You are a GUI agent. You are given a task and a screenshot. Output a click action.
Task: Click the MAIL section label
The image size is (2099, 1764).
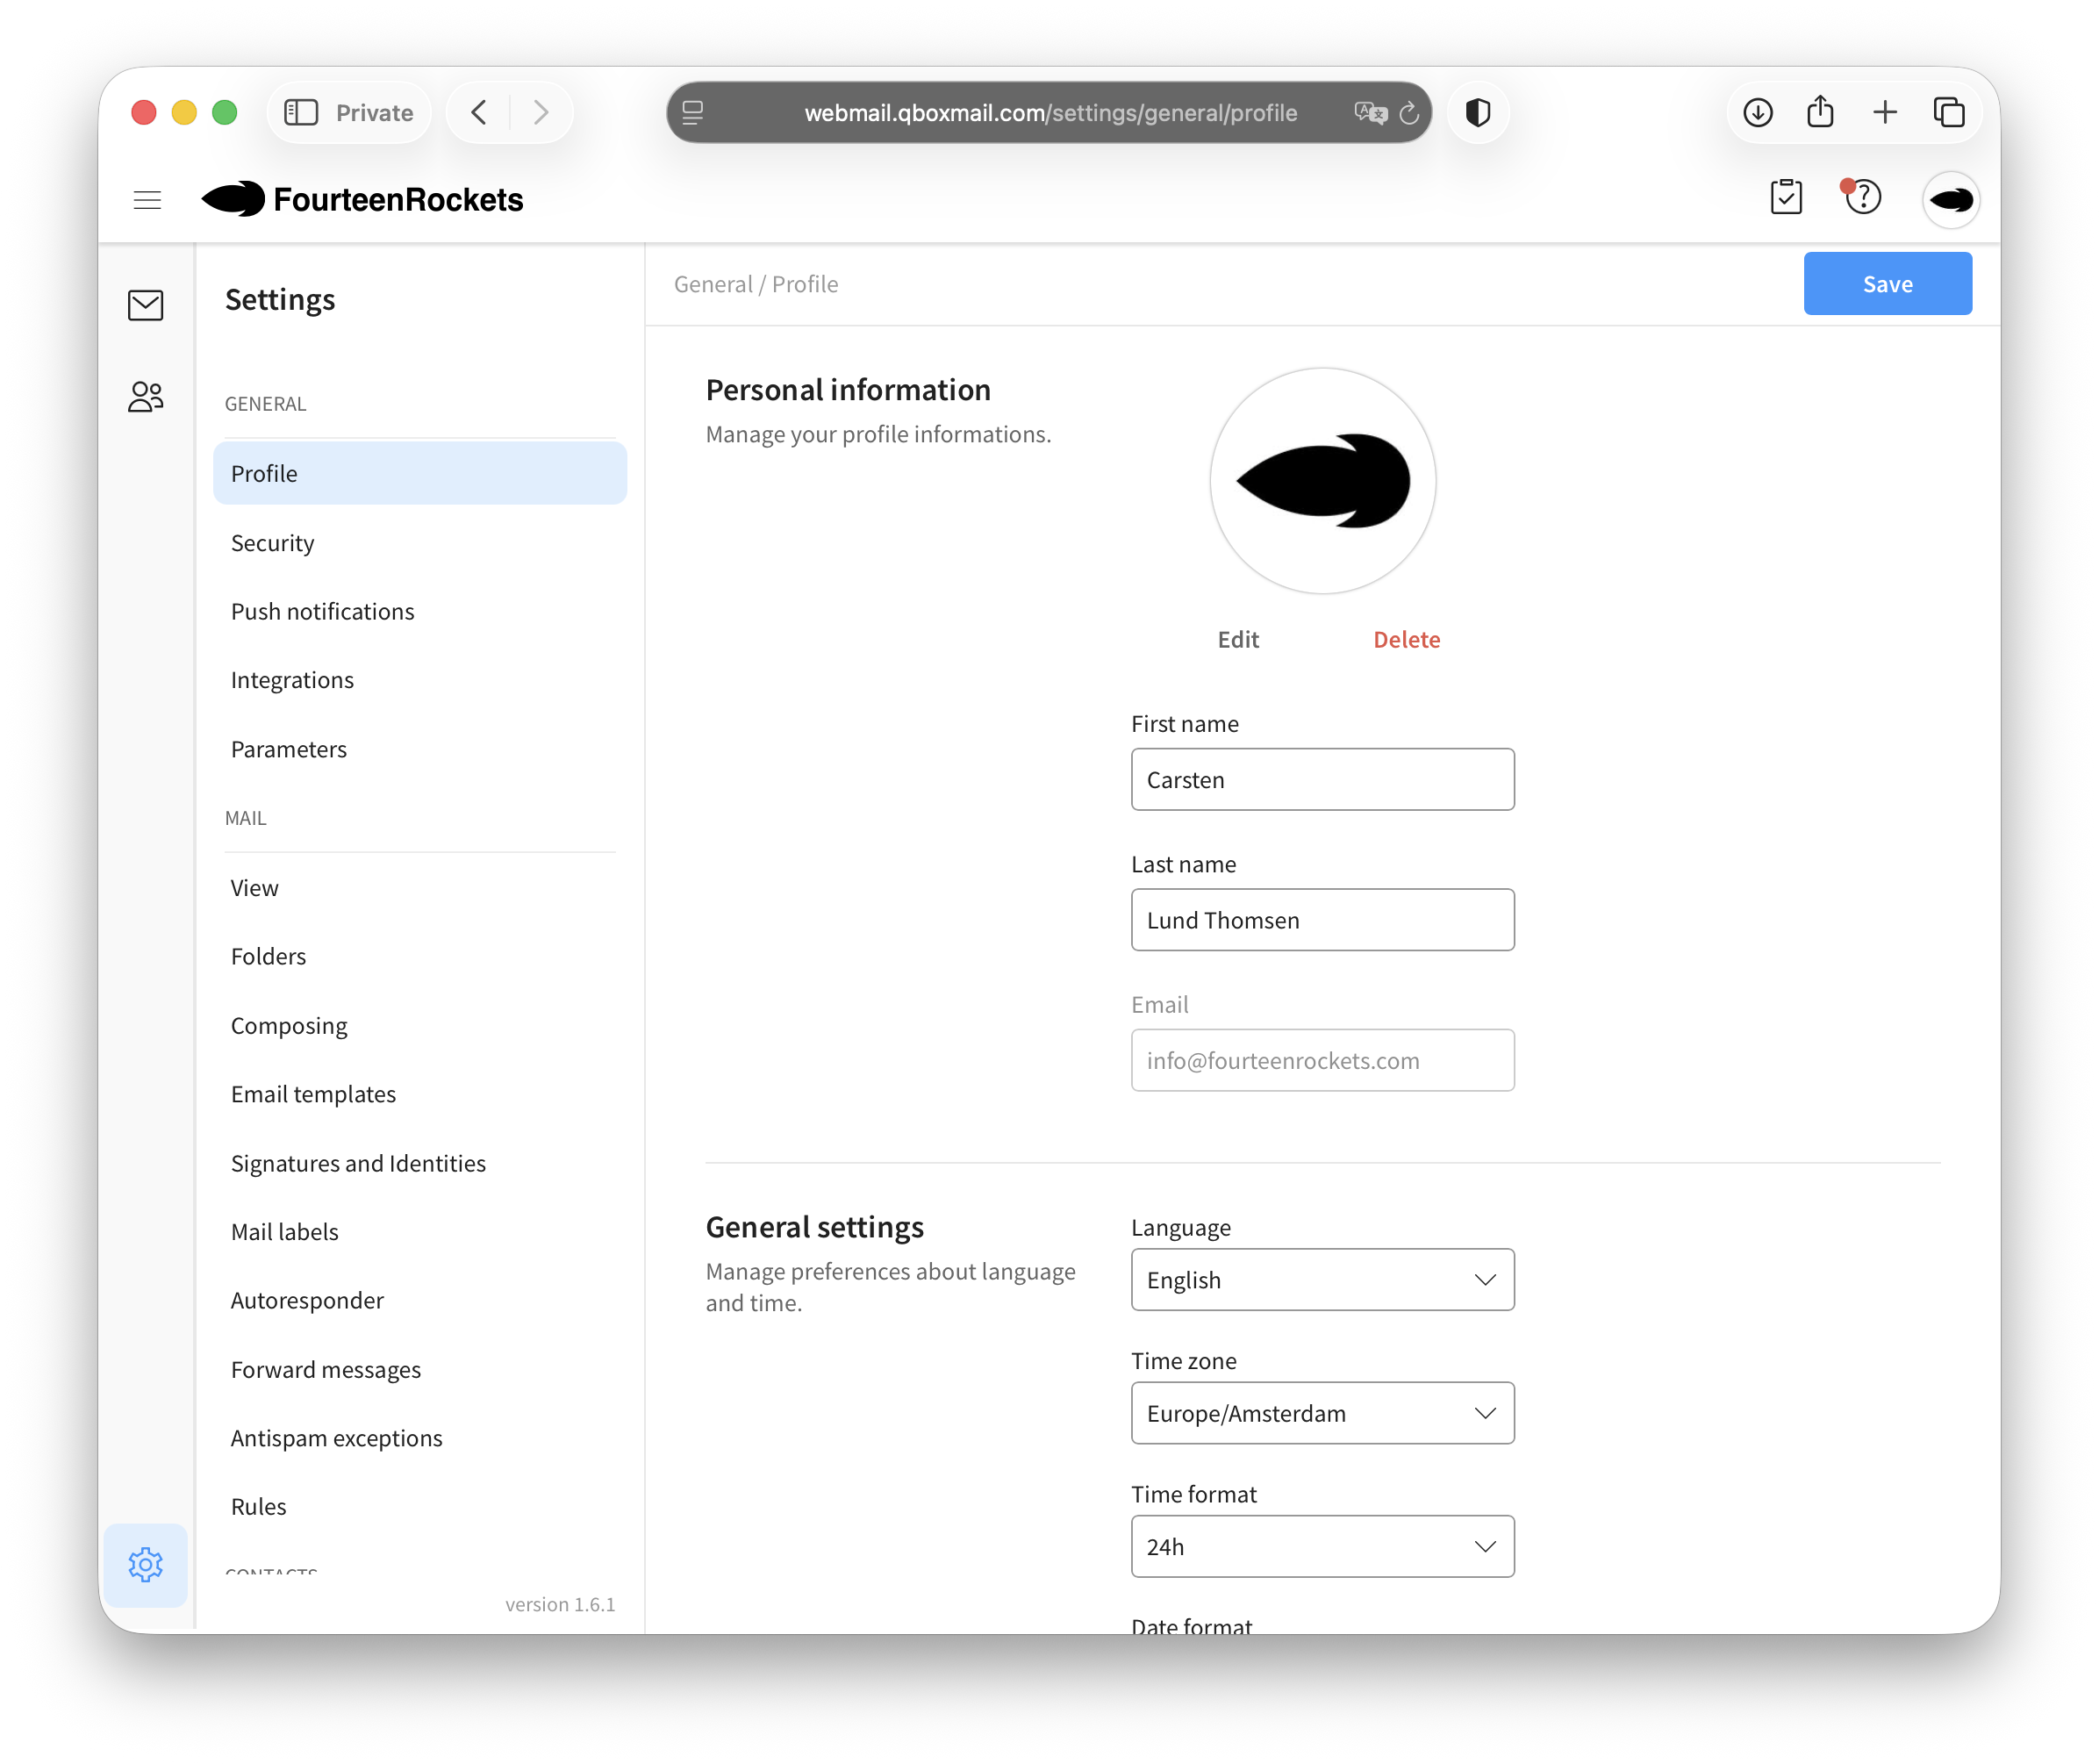coord(245,818)
